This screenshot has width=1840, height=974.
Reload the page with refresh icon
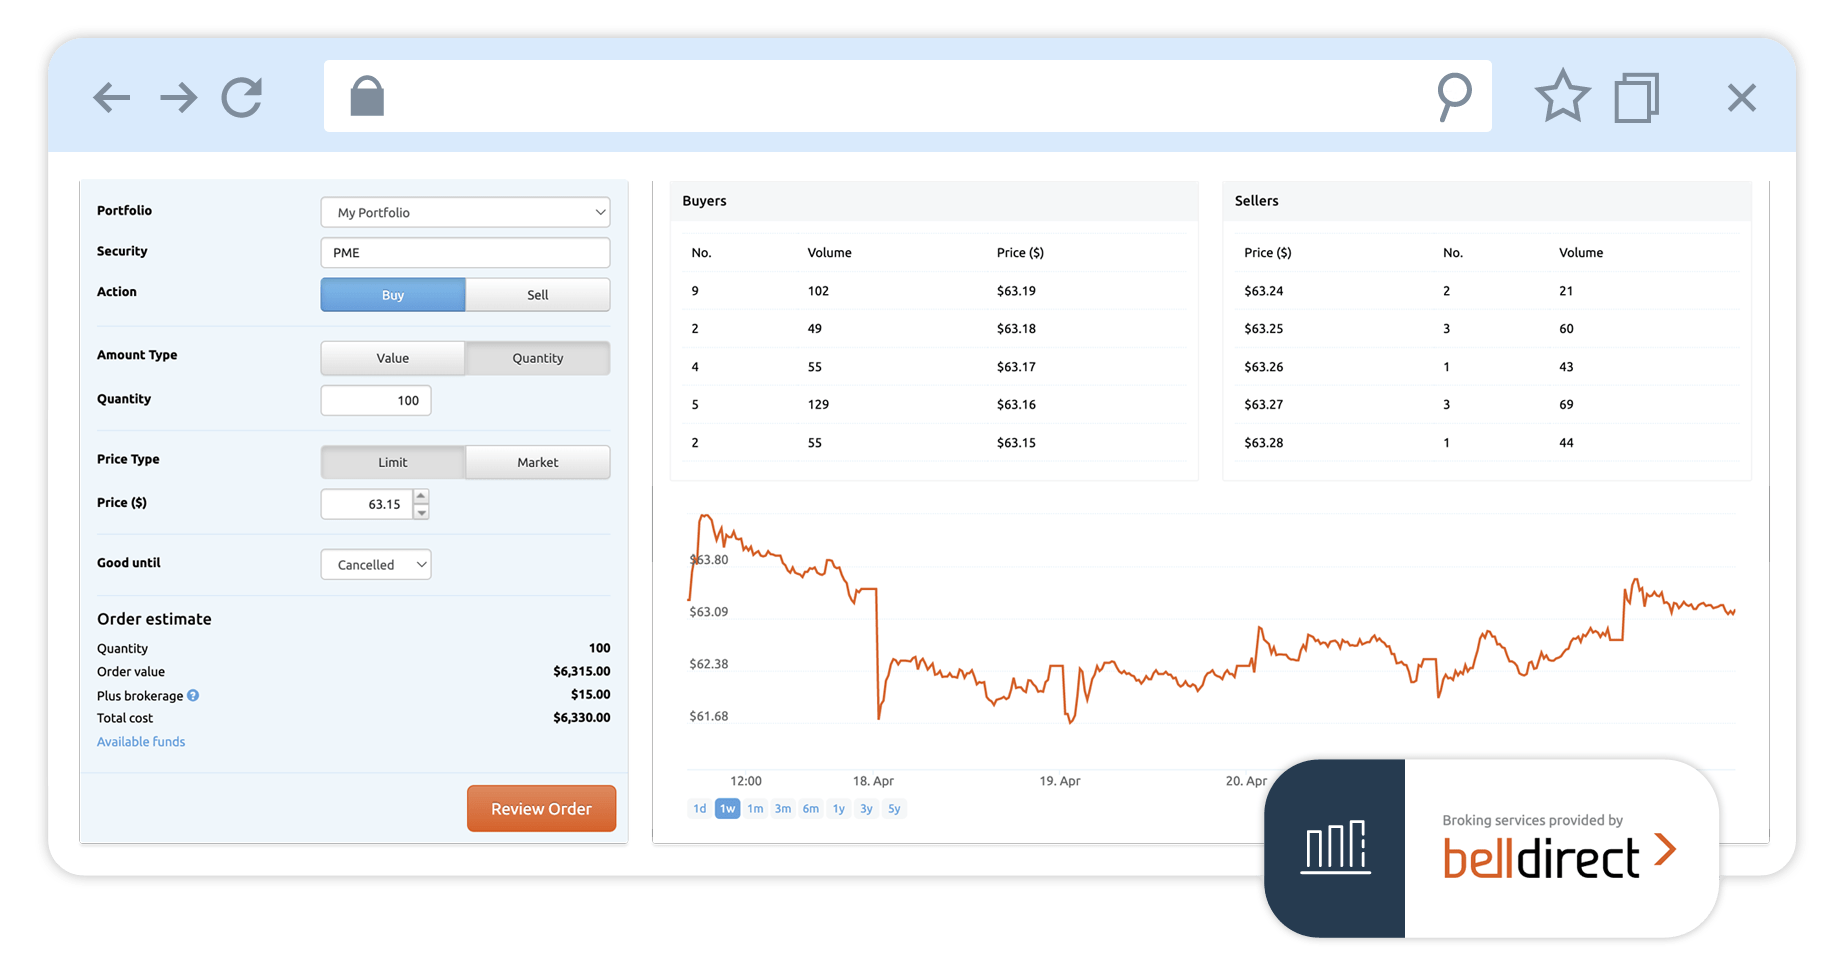[x=242, y=98]
